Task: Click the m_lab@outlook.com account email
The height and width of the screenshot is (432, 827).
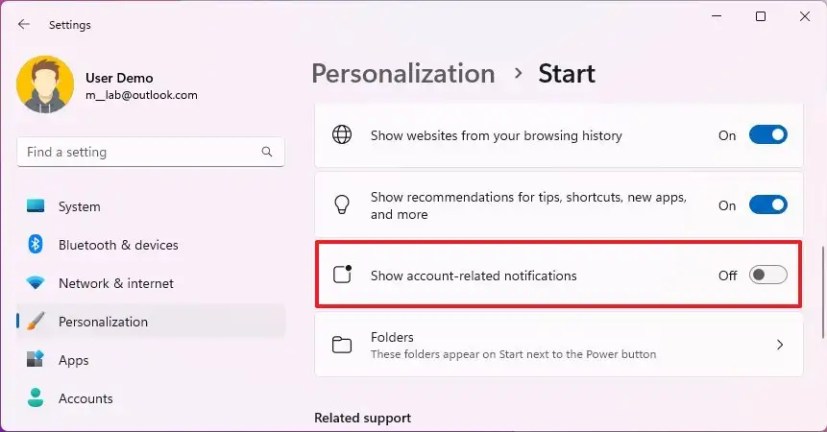Action: coord(143,95)
